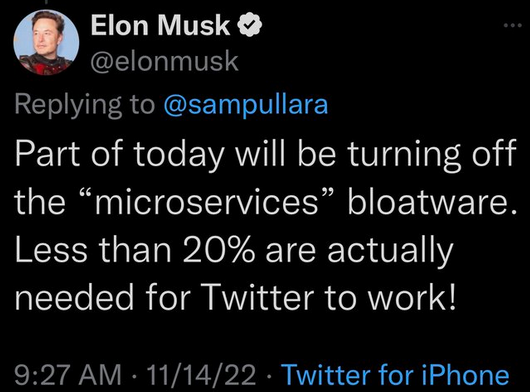Click the "20%" figure in the tweet
The height and width of the screenshot is (392, 530).
(x=218, y=251)
